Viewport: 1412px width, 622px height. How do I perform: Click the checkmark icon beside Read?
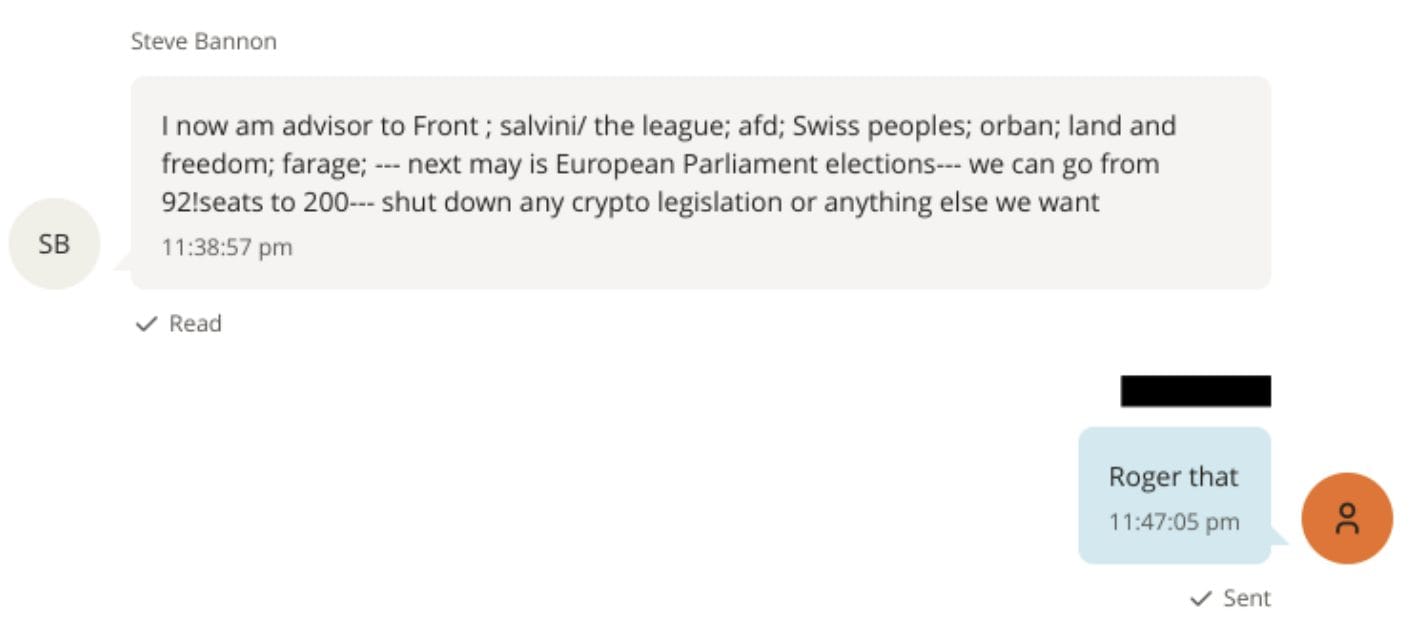pos(147,323)
